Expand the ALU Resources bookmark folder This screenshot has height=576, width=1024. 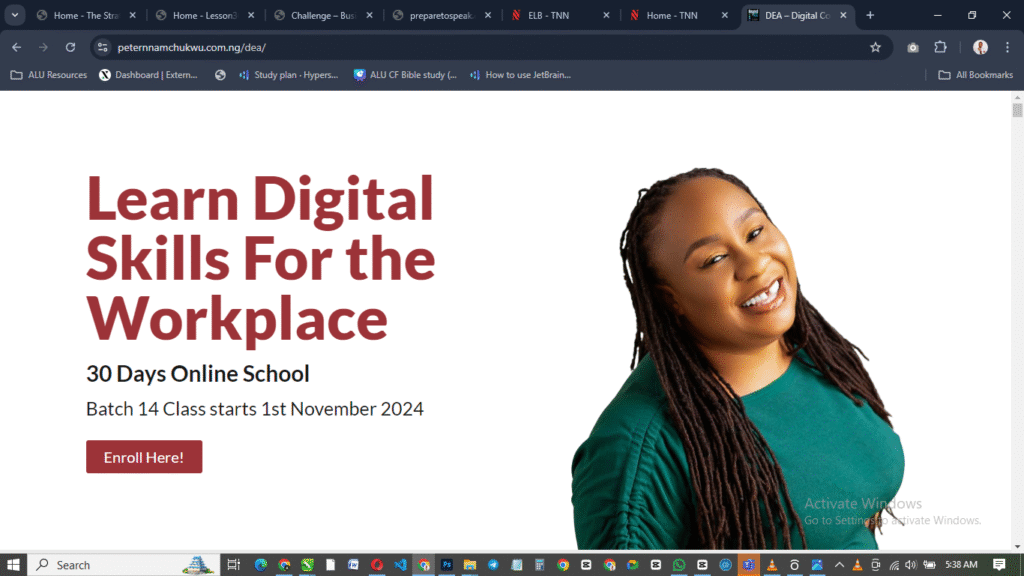tap(48, 75)
